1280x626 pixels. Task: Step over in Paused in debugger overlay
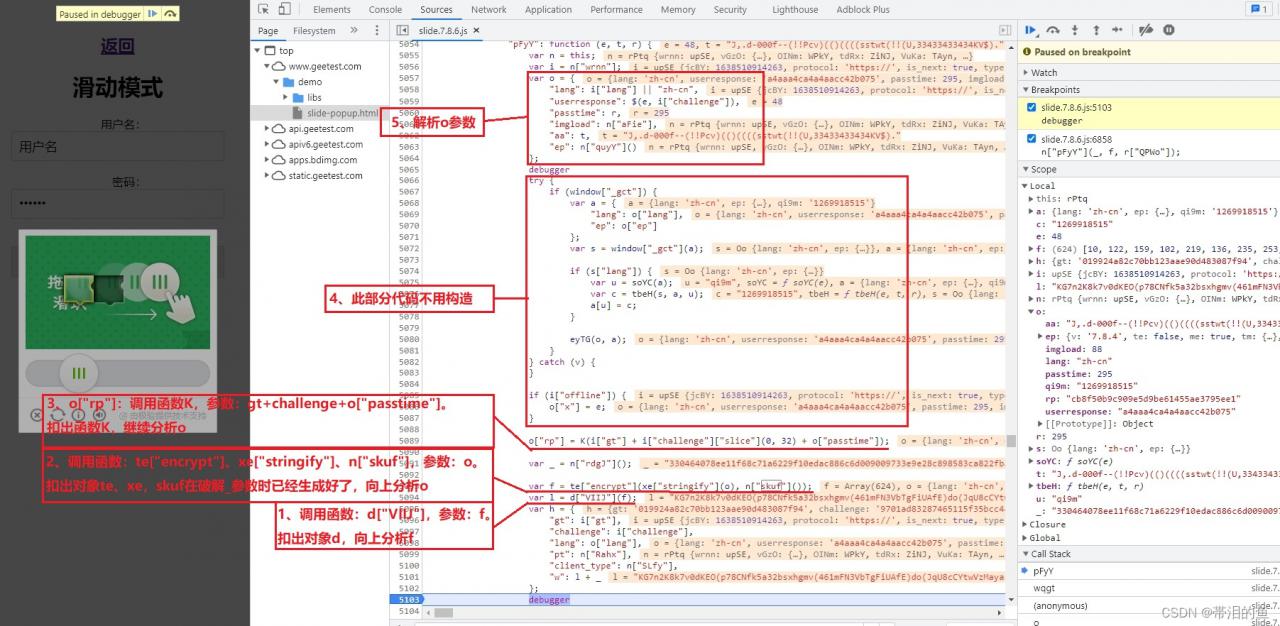(x=170, y=14)
